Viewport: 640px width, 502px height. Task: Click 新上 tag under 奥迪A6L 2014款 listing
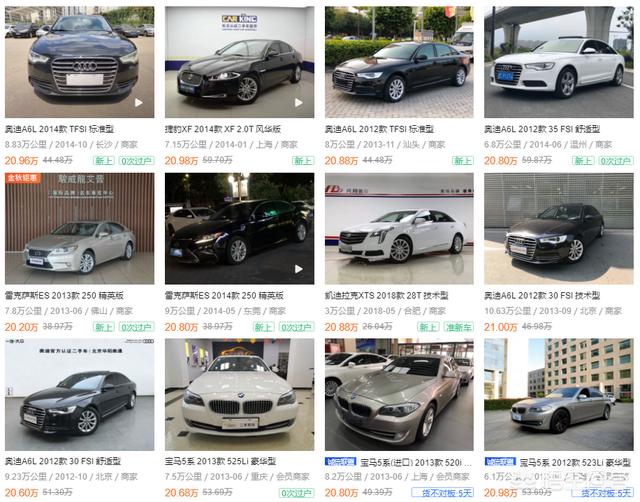click(x=104, y=161)
